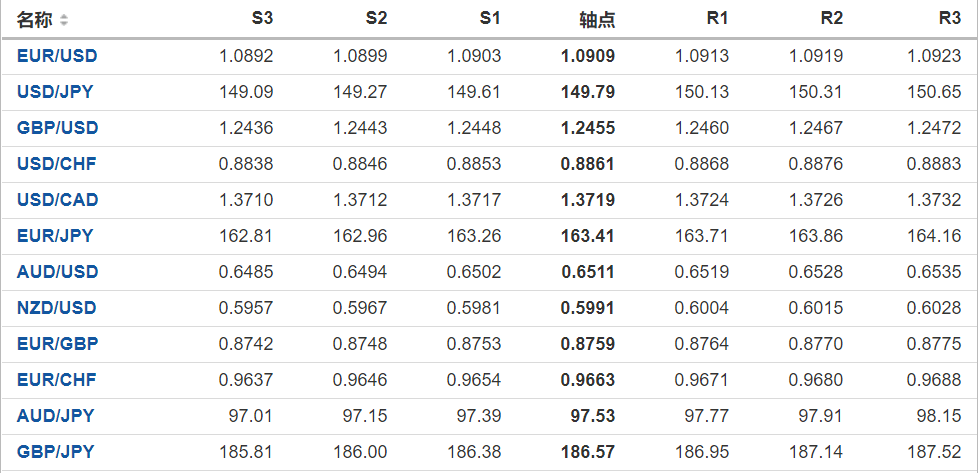Click the EUR/USD pivot value 1.0909
The width and height of the screenshot is (980, 473).
coord(588,56)
